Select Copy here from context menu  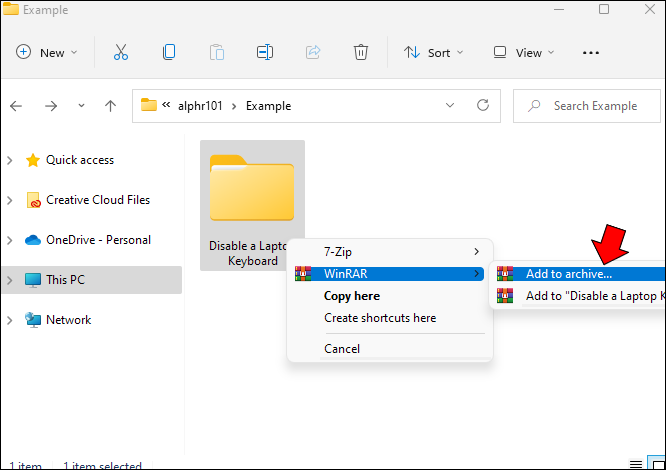(352, 296)
